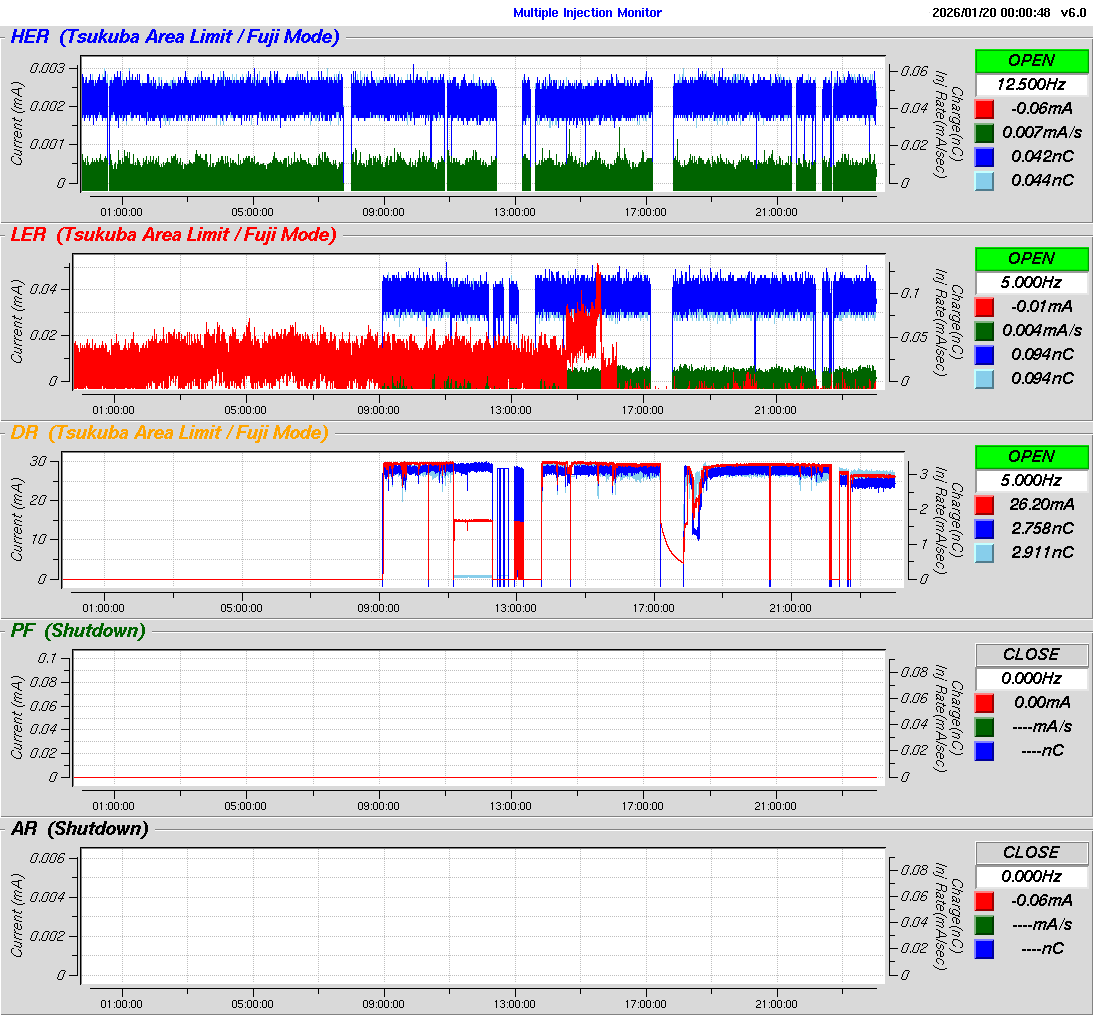Click HER light blue swatch beside 0.044nC
The width and height of the screenshot is (1093, 1015).
(x=985, y=180)
